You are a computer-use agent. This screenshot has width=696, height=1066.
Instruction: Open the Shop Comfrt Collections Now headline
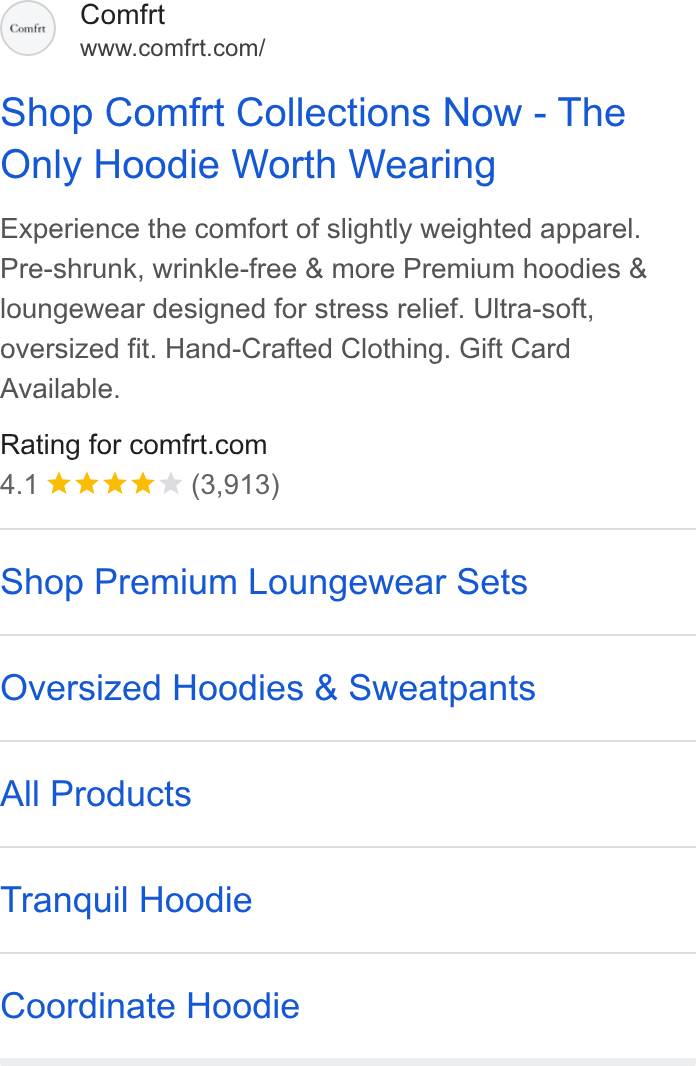pos(313,139)
